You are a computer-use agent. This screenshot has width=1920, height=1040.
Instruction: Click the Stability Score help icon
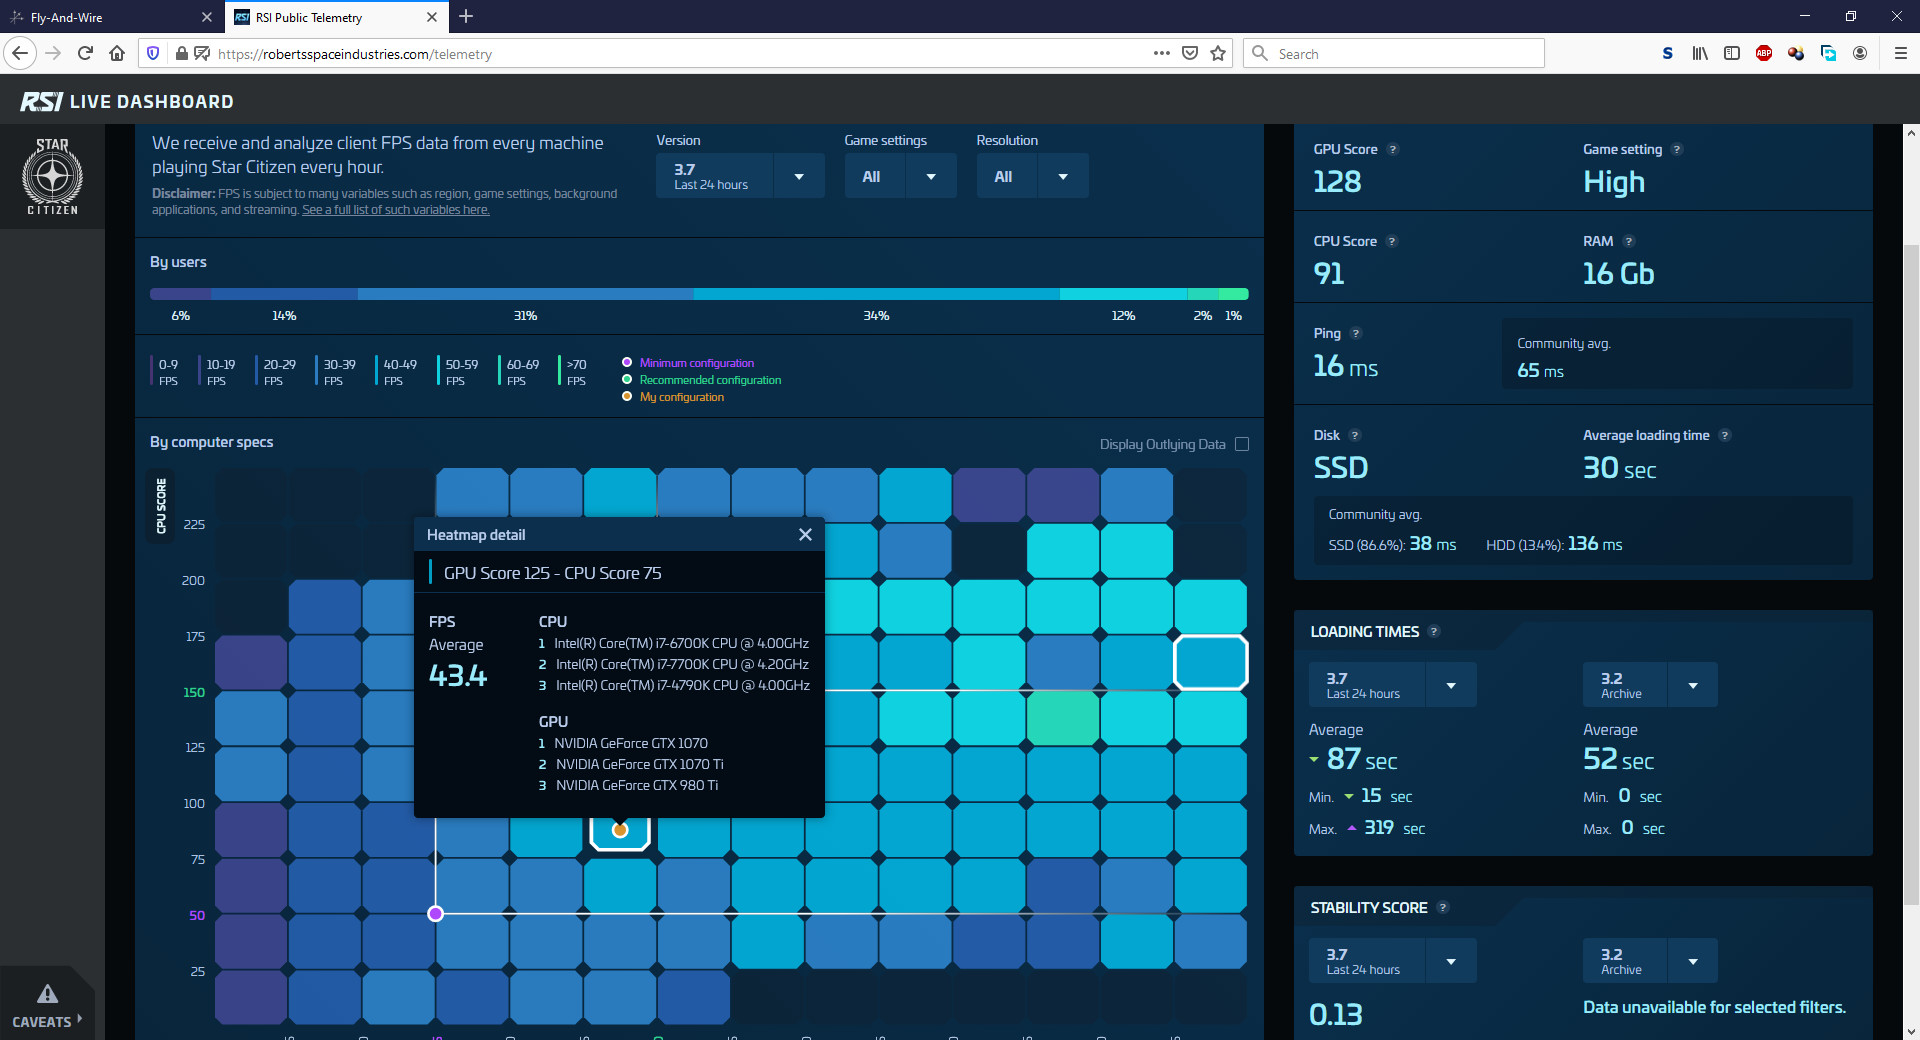click(1442, 908)
